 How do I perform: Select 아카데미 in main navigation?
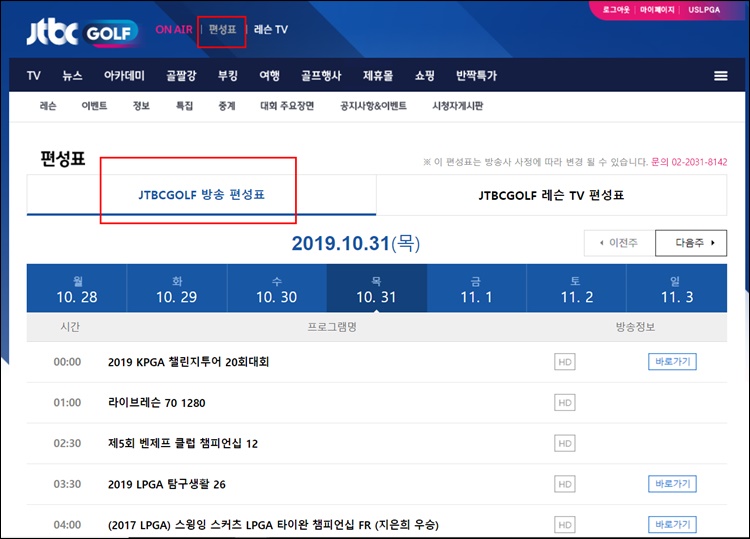pyautogui.click(x=124, y=76)
